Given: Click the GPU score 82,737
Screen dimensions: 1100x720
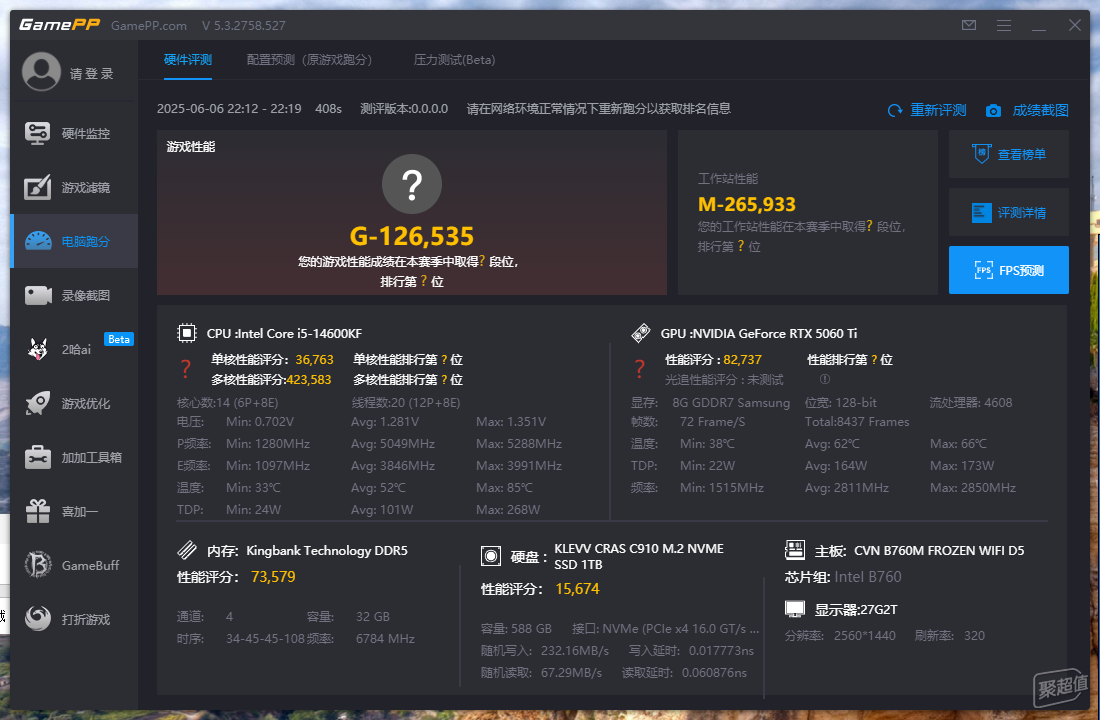Looking at the screenshot, I should coord(742,359).
